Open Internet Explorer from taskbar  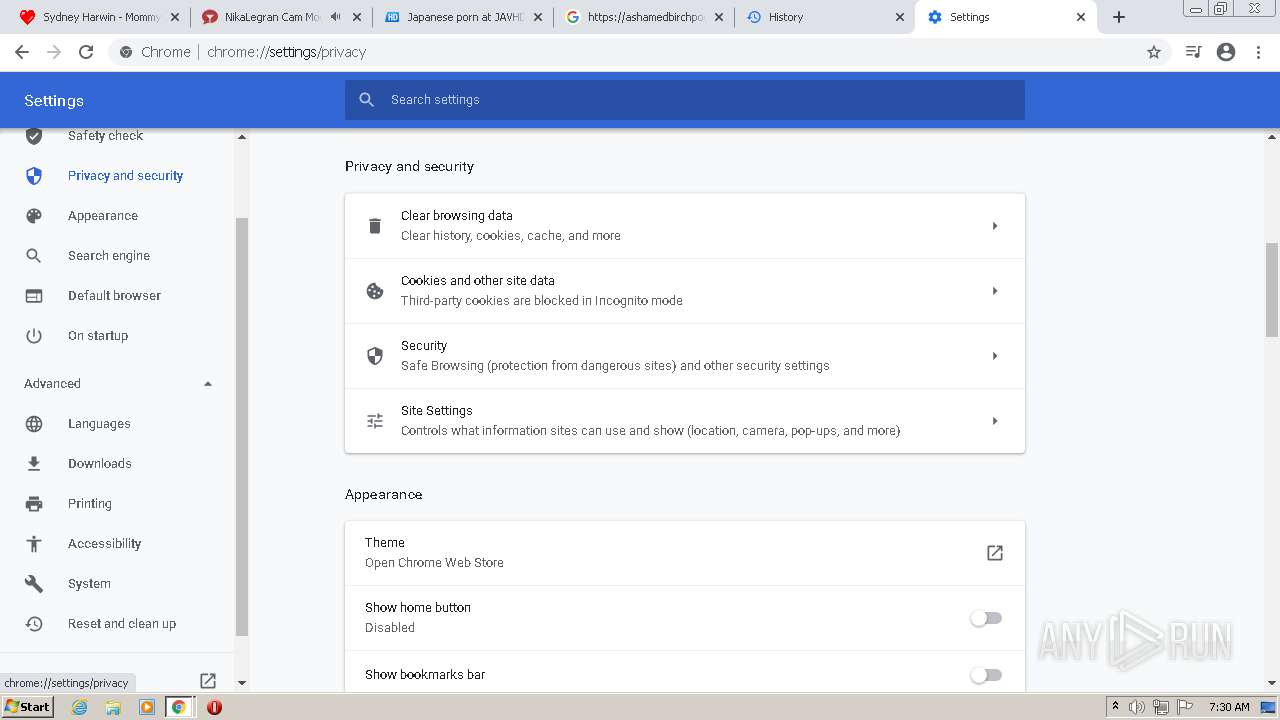[x=80, y=707]
